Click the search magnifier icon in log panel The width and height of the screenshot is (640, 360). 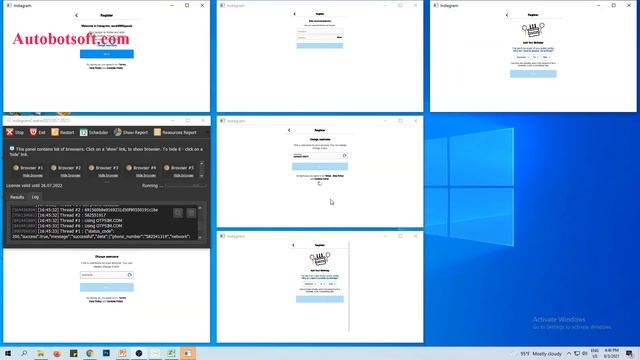tap(178, 213)
